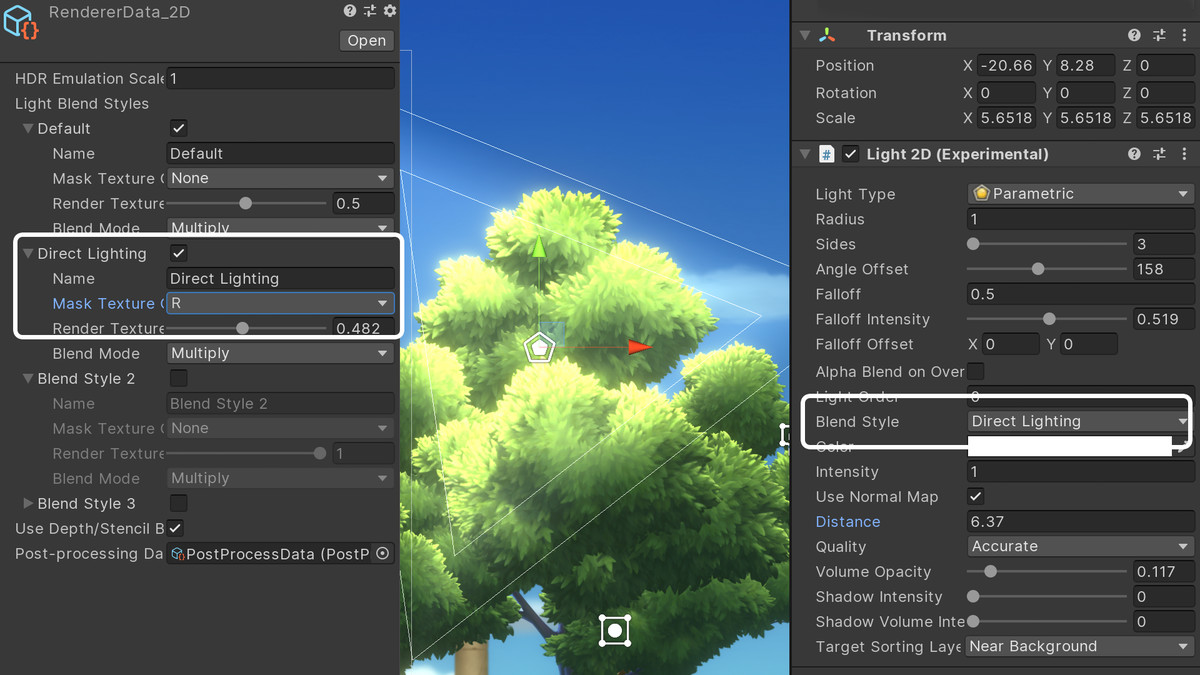Click the red X-axis move arrow
The height and width of the screenshot is (675, 1200).
pos(639,347)
